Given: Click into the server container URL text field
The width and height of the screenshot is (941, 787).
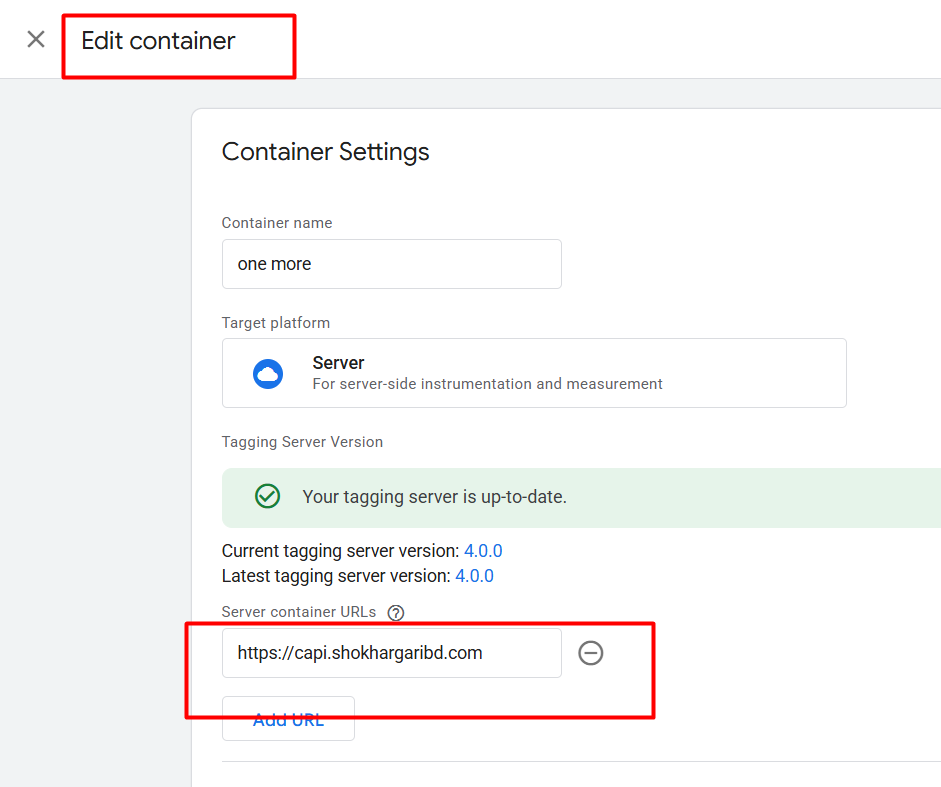Looking at the screenshot, I should 391,653.
